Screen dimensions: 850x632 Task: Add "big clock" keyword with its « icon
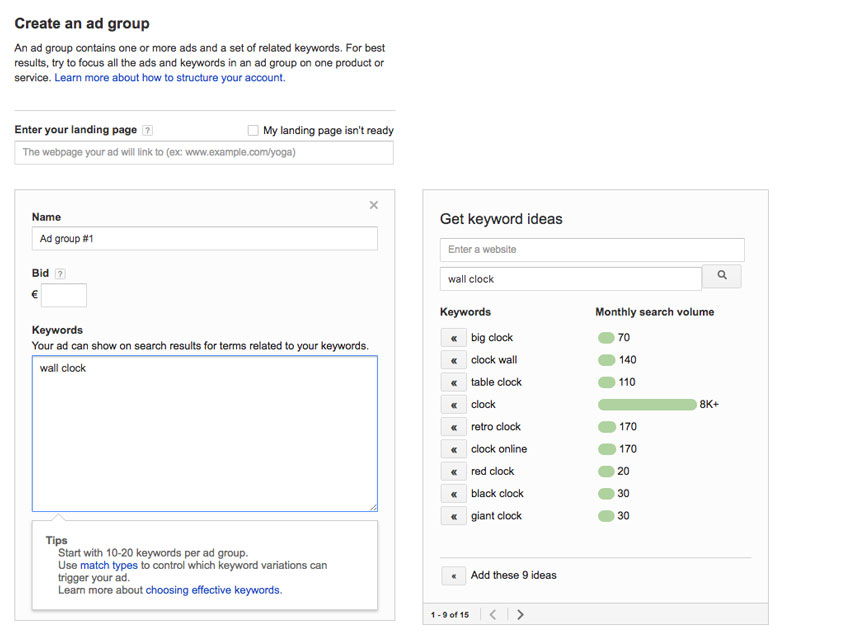point(453,337)
